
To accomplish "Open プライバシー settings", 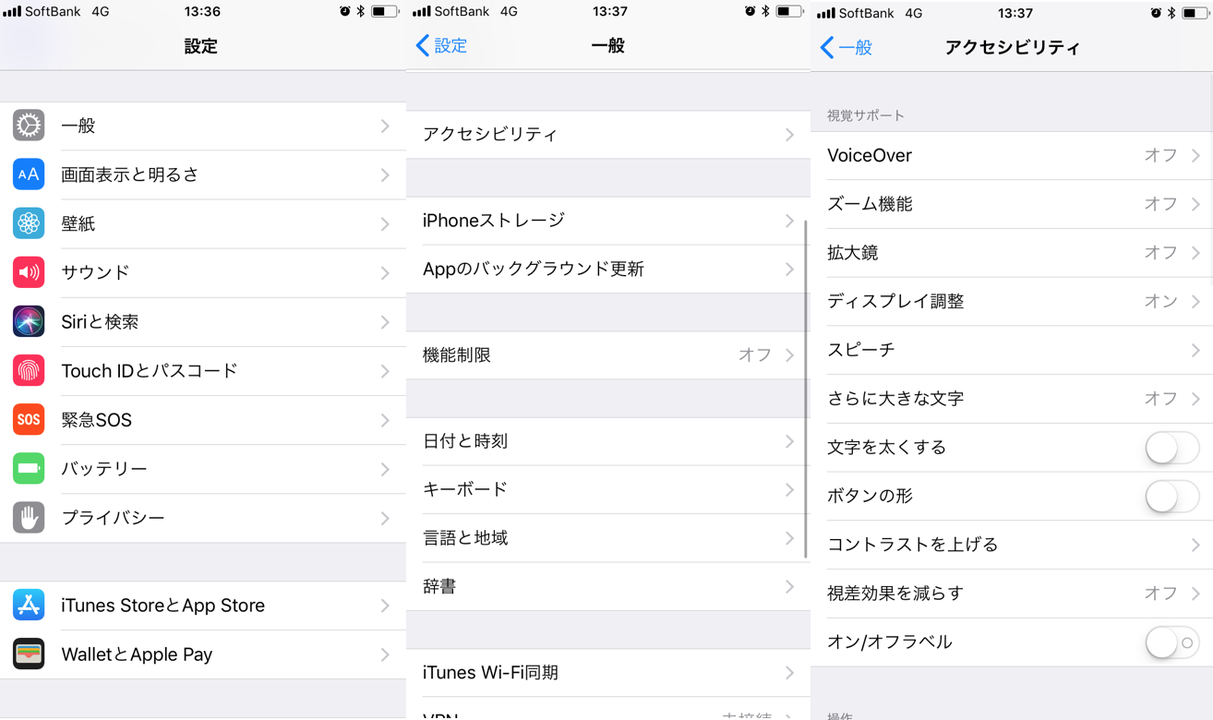I will coord(203,517).
